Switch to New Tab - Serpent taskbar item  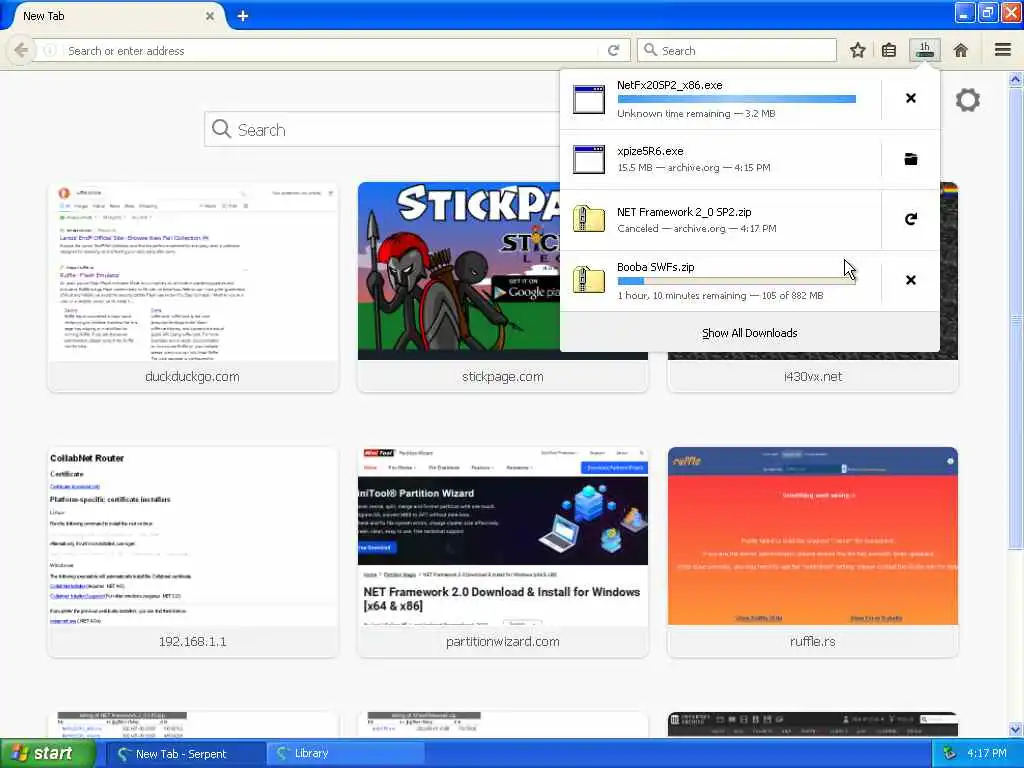(x=184, y=754)
